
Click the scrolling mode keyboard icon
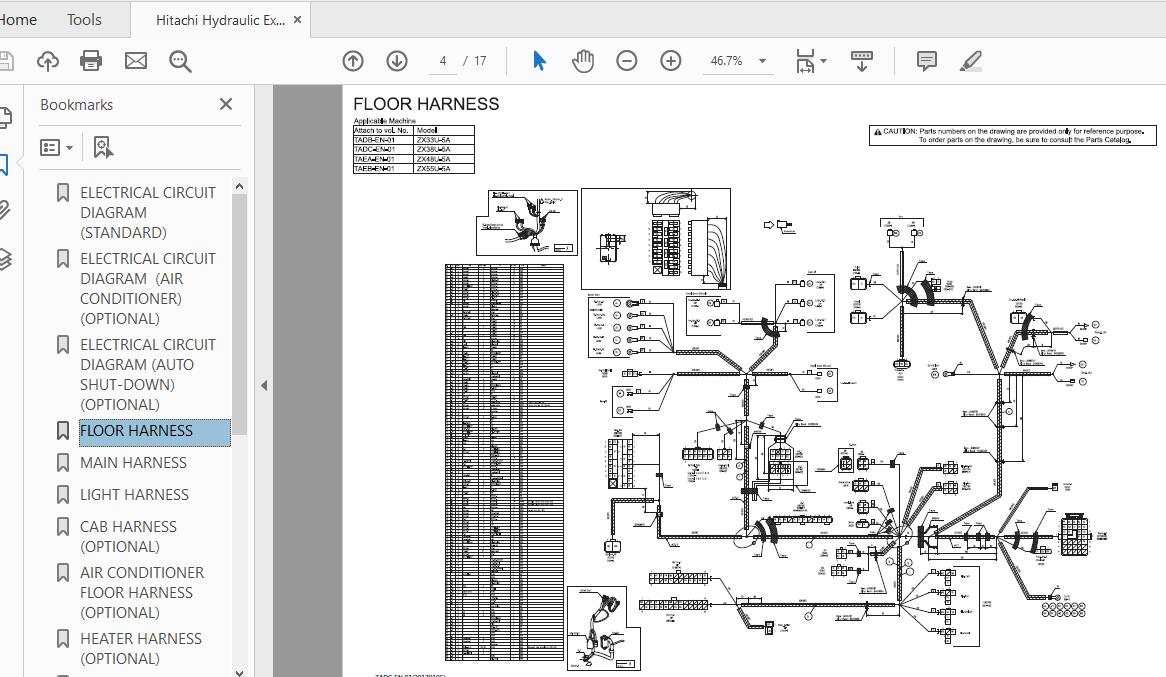861,61
